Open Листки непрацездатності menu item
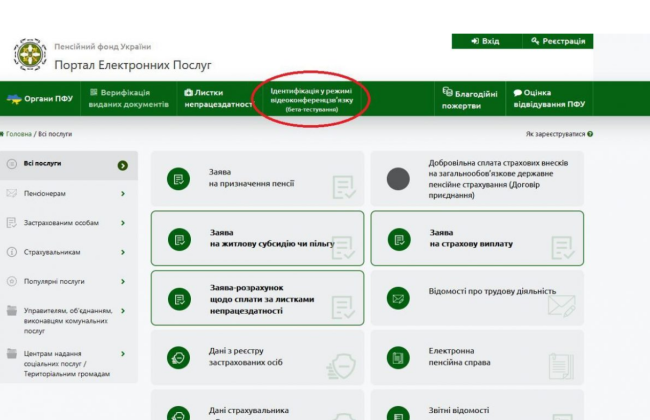Screen dimensions: 650x420 coord(218,99)
